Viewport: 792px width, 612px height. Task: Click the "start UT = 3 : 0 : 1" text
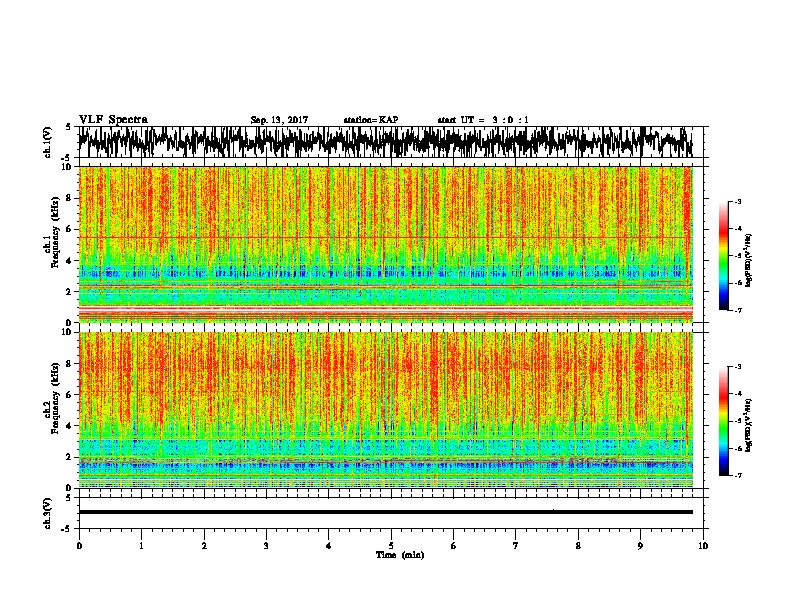pyautogui.click(x=483, y=120)
